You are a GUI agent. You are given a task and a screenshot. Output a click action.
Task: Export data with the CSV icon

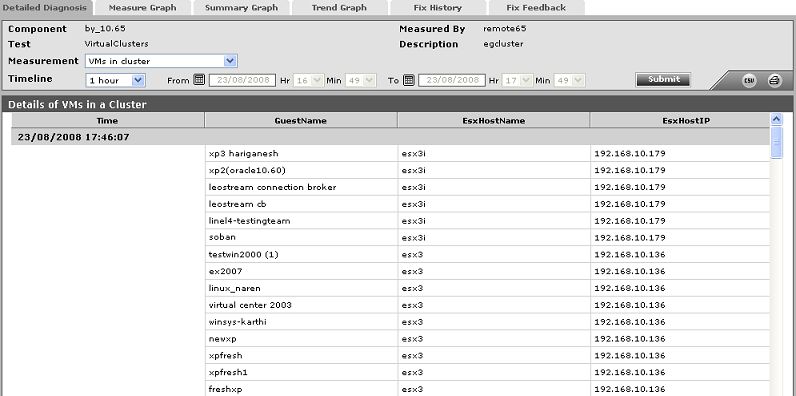(749, 80)
